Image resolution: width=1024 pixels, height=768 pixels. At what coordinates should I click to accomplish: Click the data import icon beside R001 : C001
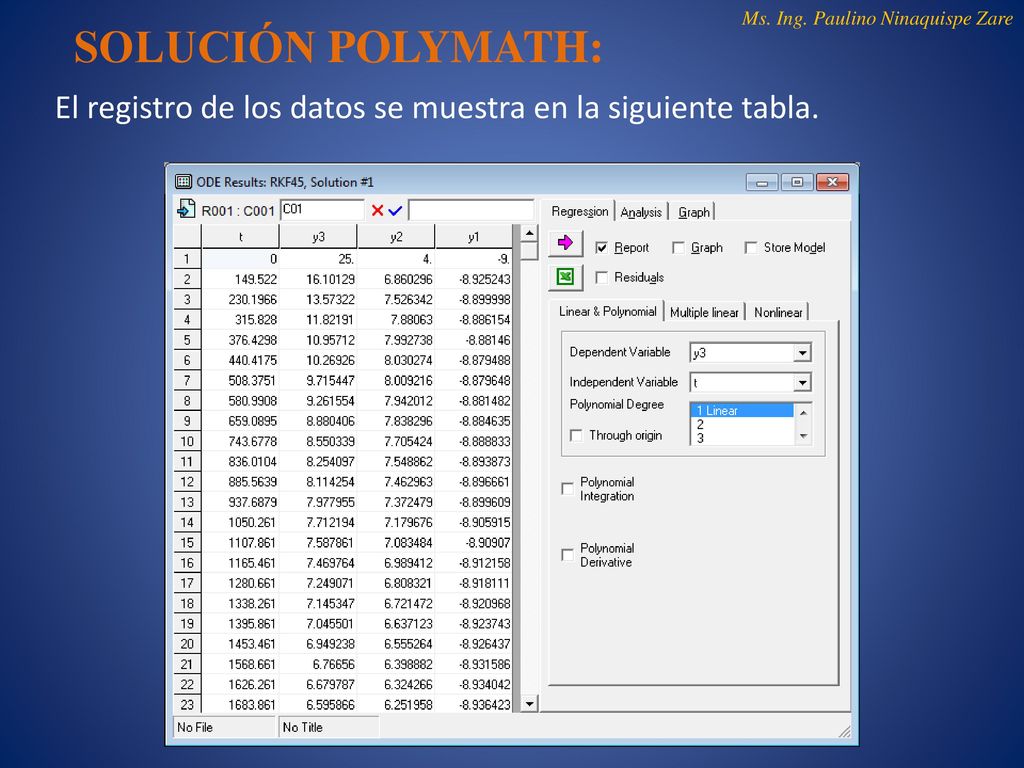tap(186, 209)
